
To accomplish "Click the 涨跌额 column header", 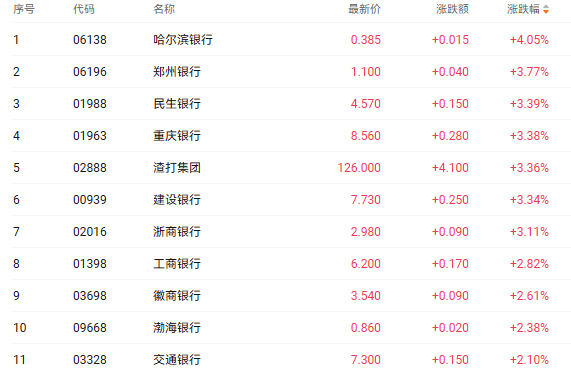I will pos(452,9).
